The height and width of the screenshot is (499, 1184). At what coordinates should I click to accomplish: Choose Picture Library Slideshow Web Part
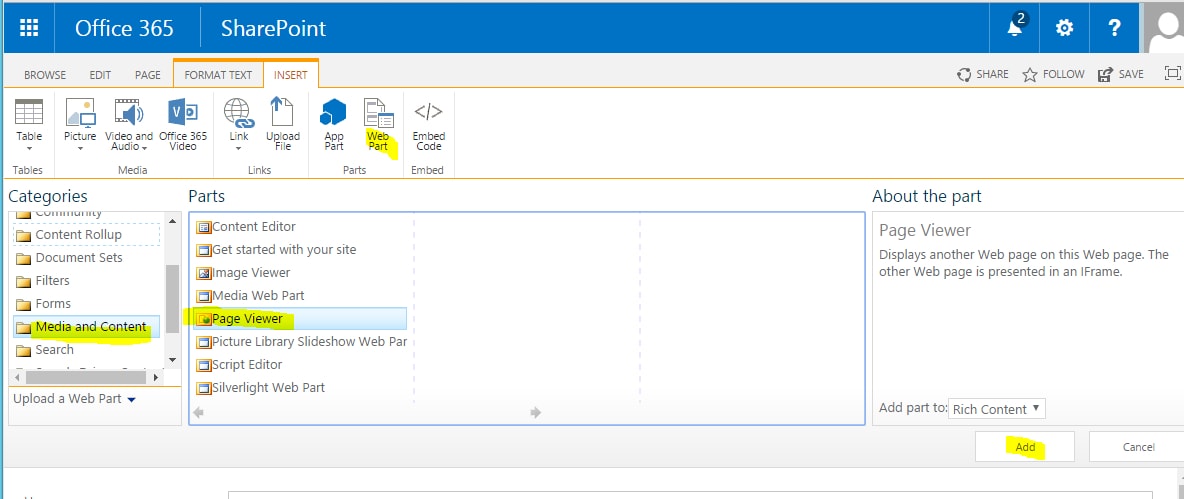tap(301, 341)
